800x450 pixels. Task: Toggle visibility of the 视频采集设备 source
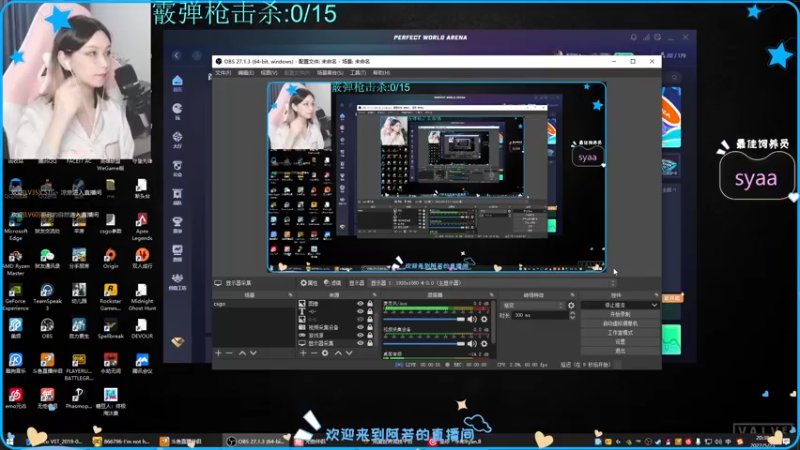(x=360, y=328)
